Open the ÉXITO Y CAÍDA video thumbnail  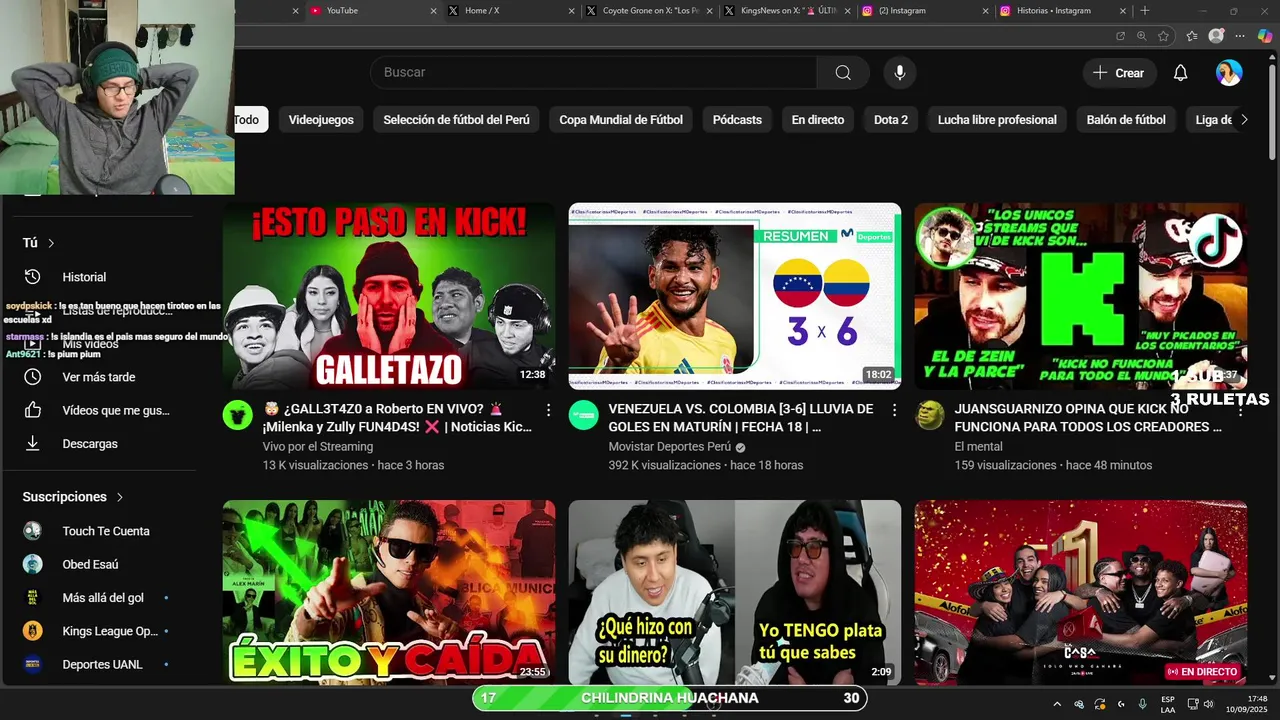(389, 592)
